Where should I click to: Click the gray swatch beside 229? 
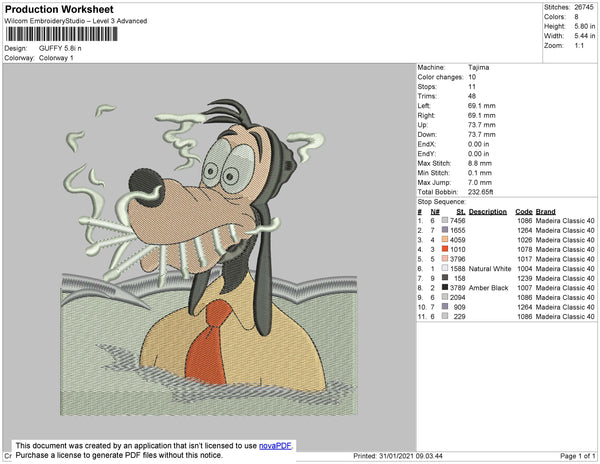(x=445, y=316)
